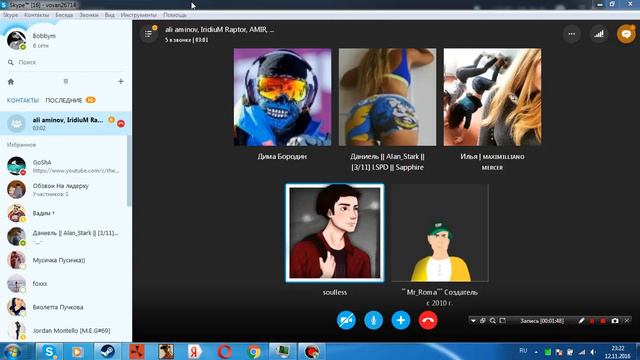Click the contact list vertical scrollbar

coord(129,171)
